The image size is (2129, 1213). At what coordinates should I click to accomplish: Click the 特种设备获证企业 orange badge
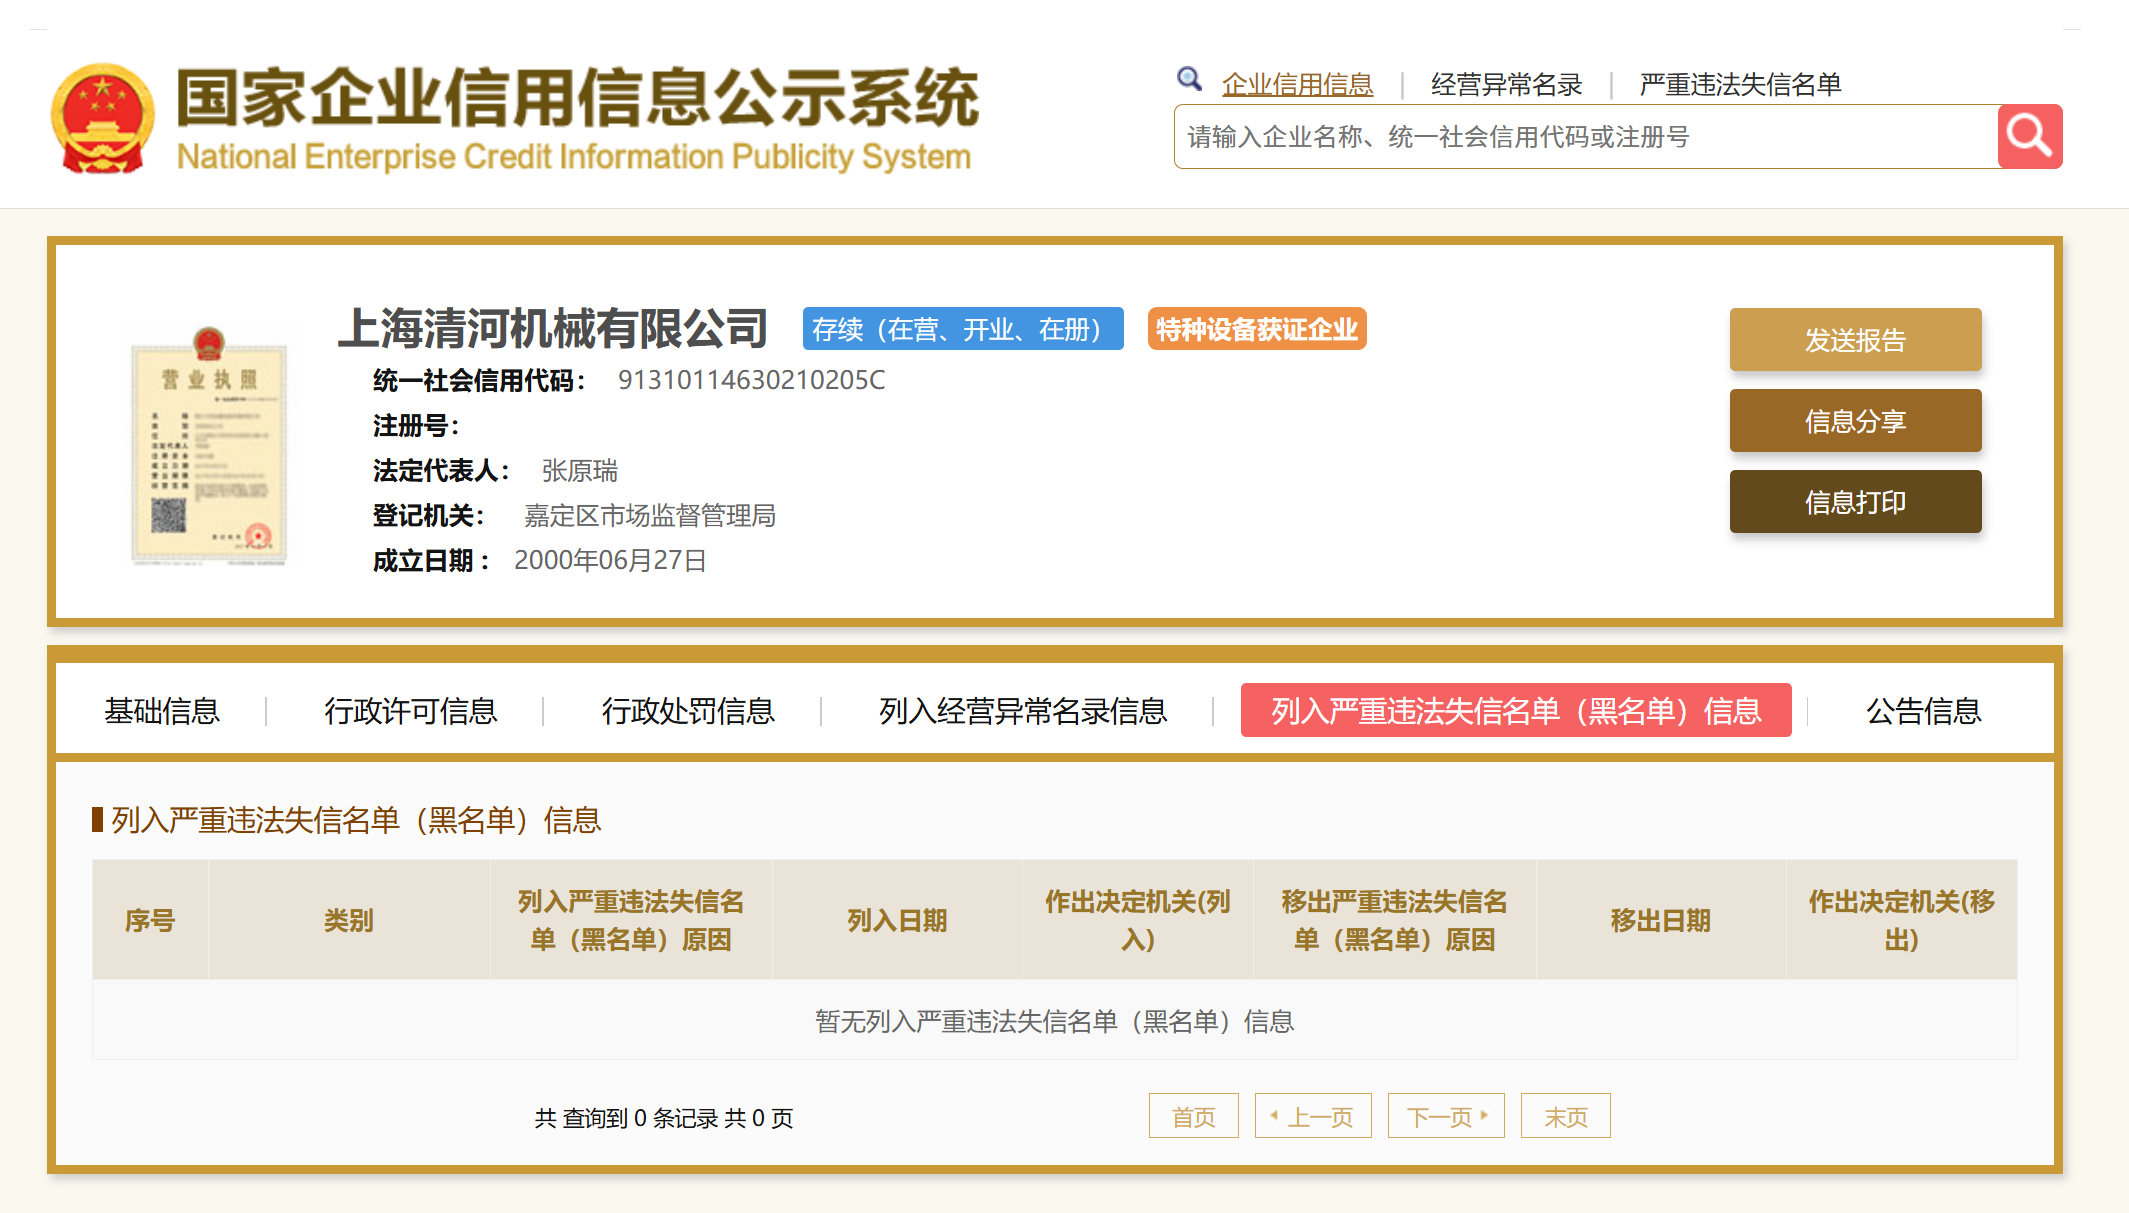tap(1257, 329)
